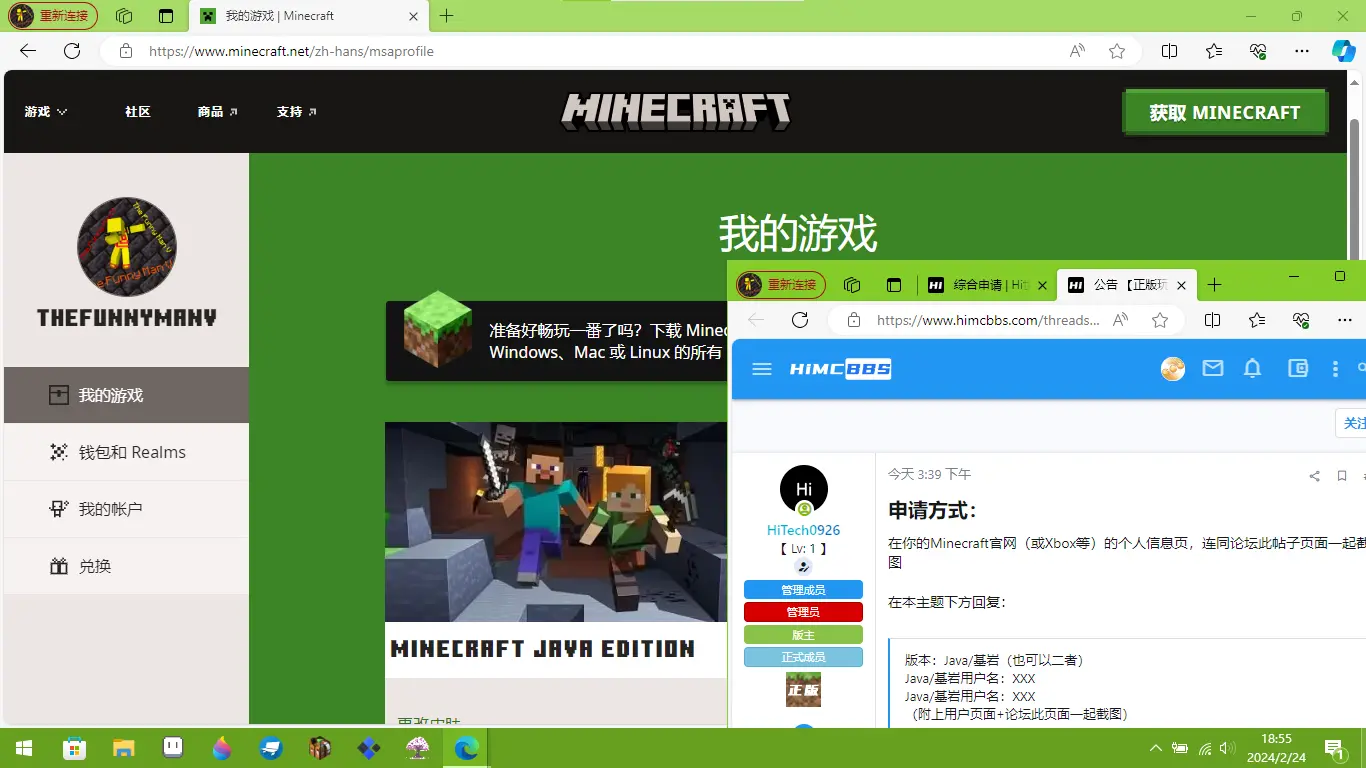Open the three-dot overflow menu on HiMCBBS
This screenshot has height=768, width=1366.
[1335, 368]
